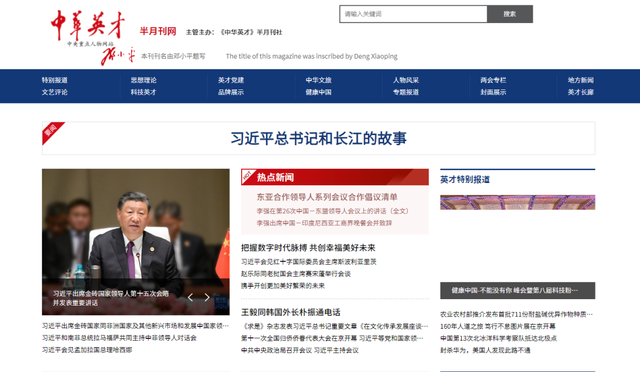Viewport: 640px width, 372px height.
Task: Click the purple ceiling banner image
Action: (x=518, y=203)
